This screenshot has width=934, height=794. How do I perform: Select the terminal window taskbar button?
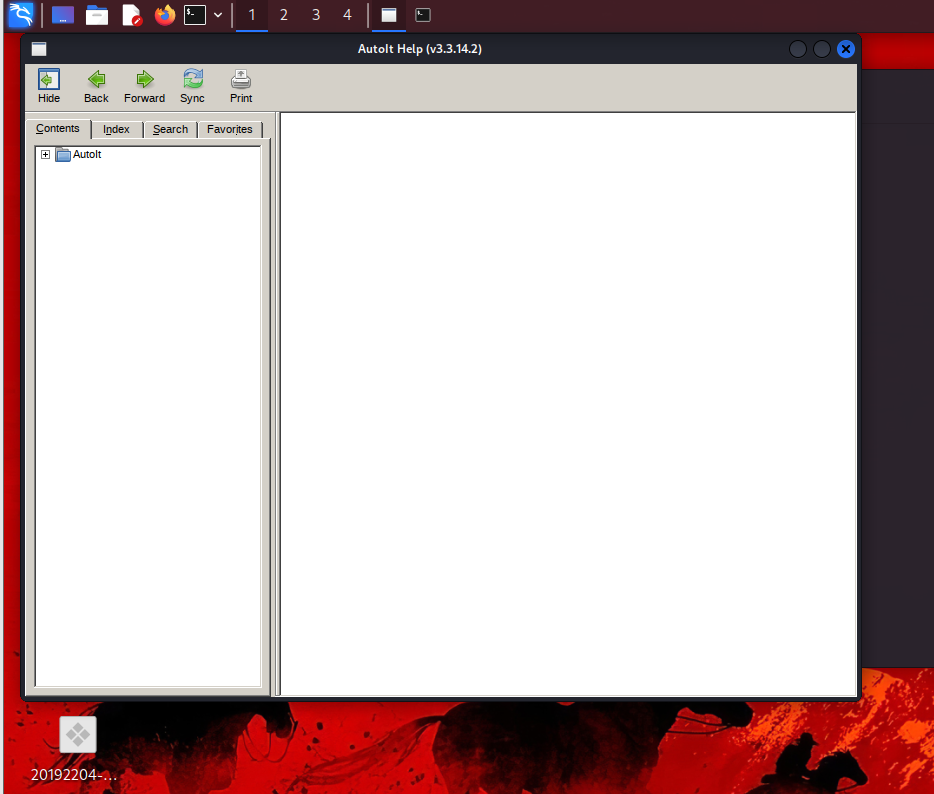(x=423, y=15)
